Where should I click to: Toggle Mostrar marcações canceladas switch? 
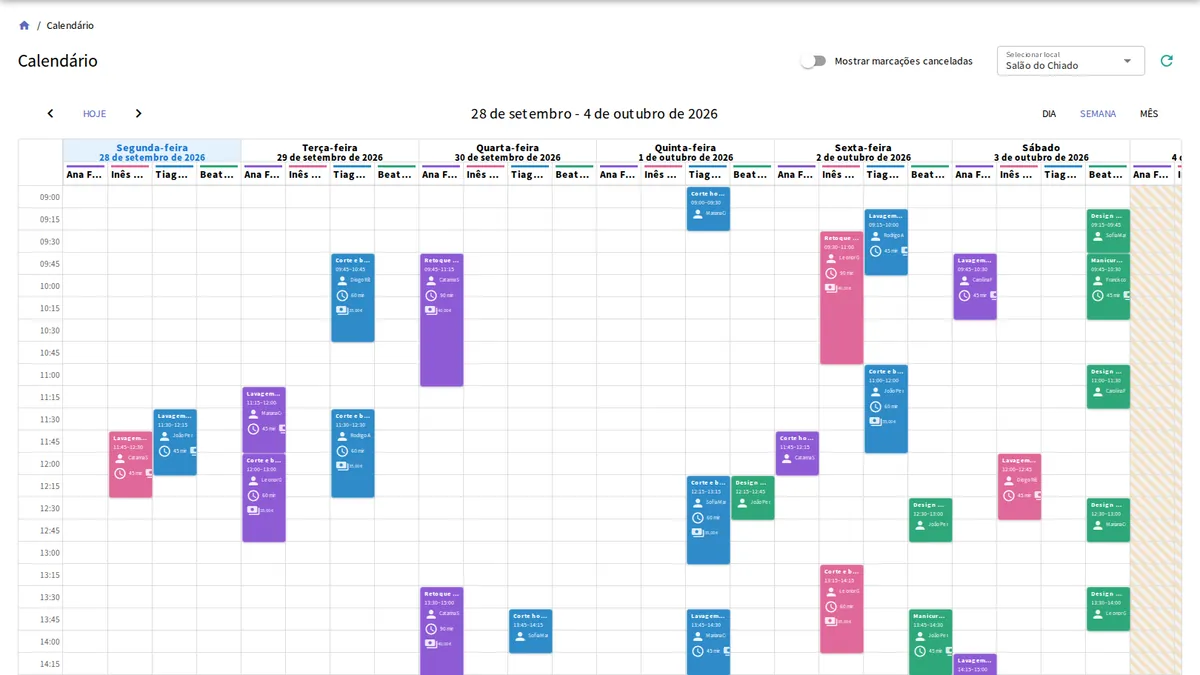(x=814, y=61)
